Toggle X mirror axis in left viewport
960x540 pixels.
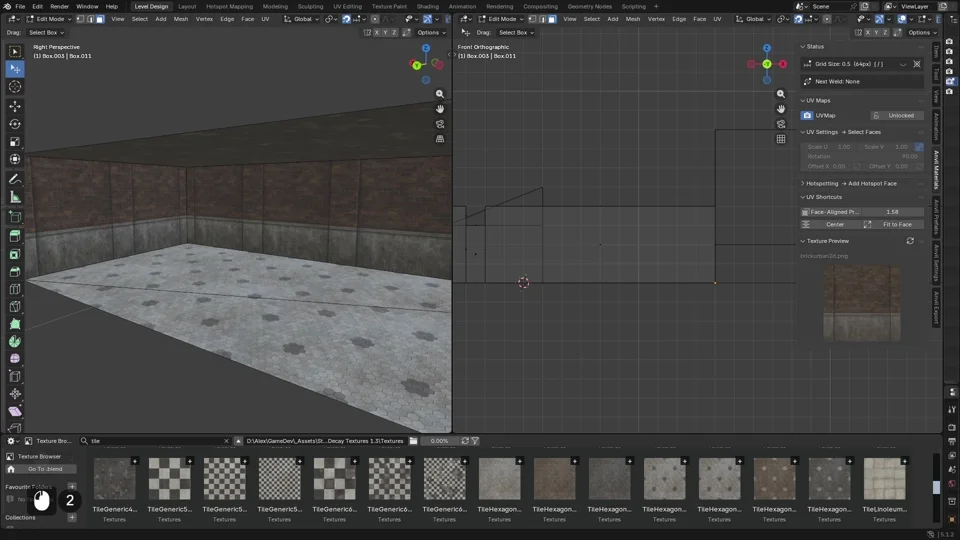(x=377, y=32)
